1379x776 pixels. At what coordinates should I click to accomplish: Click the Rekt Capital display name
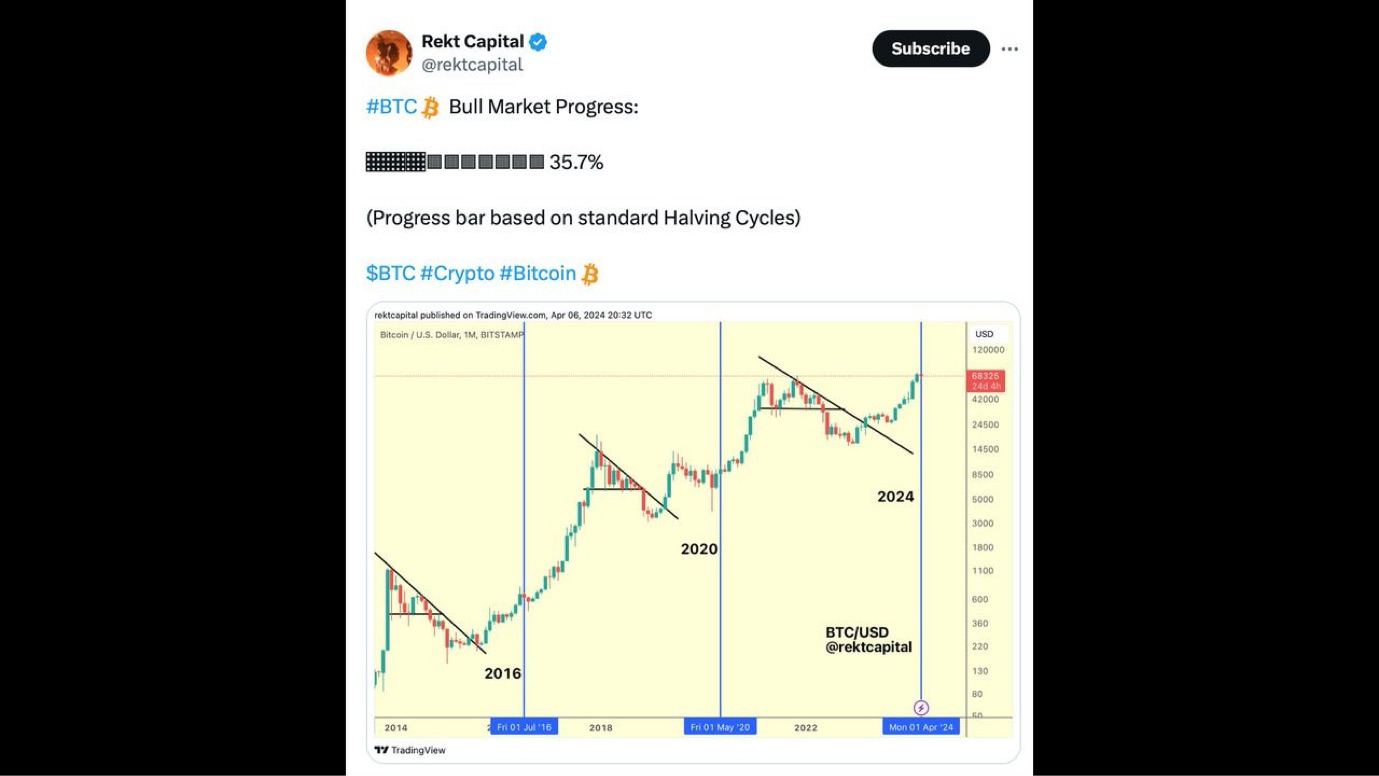pos(472,42)
